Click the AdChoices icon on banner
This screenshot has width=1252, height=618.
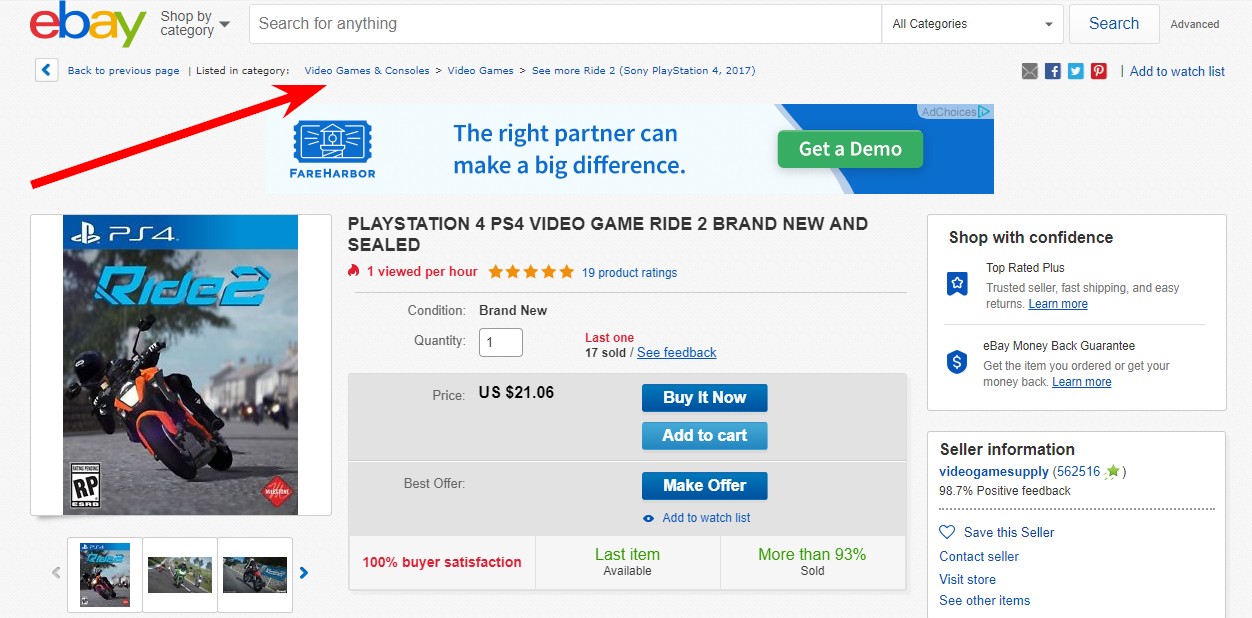coord(985,112)
